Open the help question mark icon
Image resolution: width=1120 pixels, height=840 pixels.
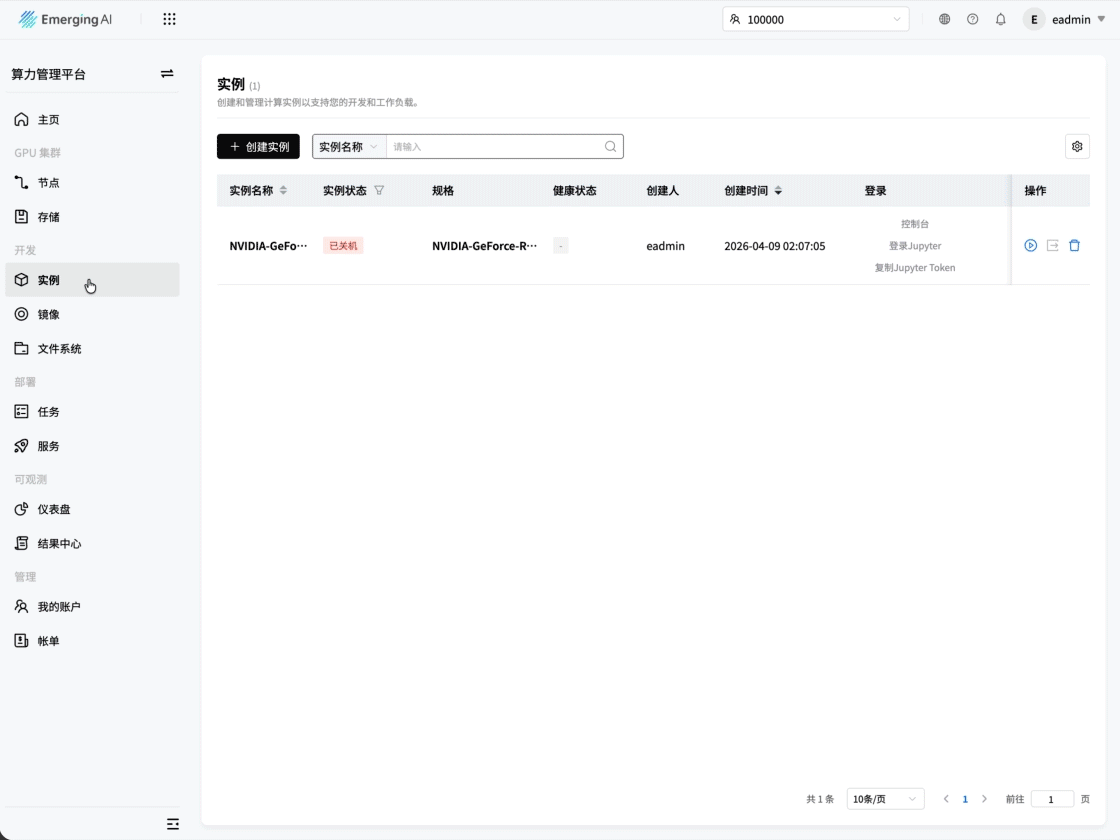pos(972,19)
